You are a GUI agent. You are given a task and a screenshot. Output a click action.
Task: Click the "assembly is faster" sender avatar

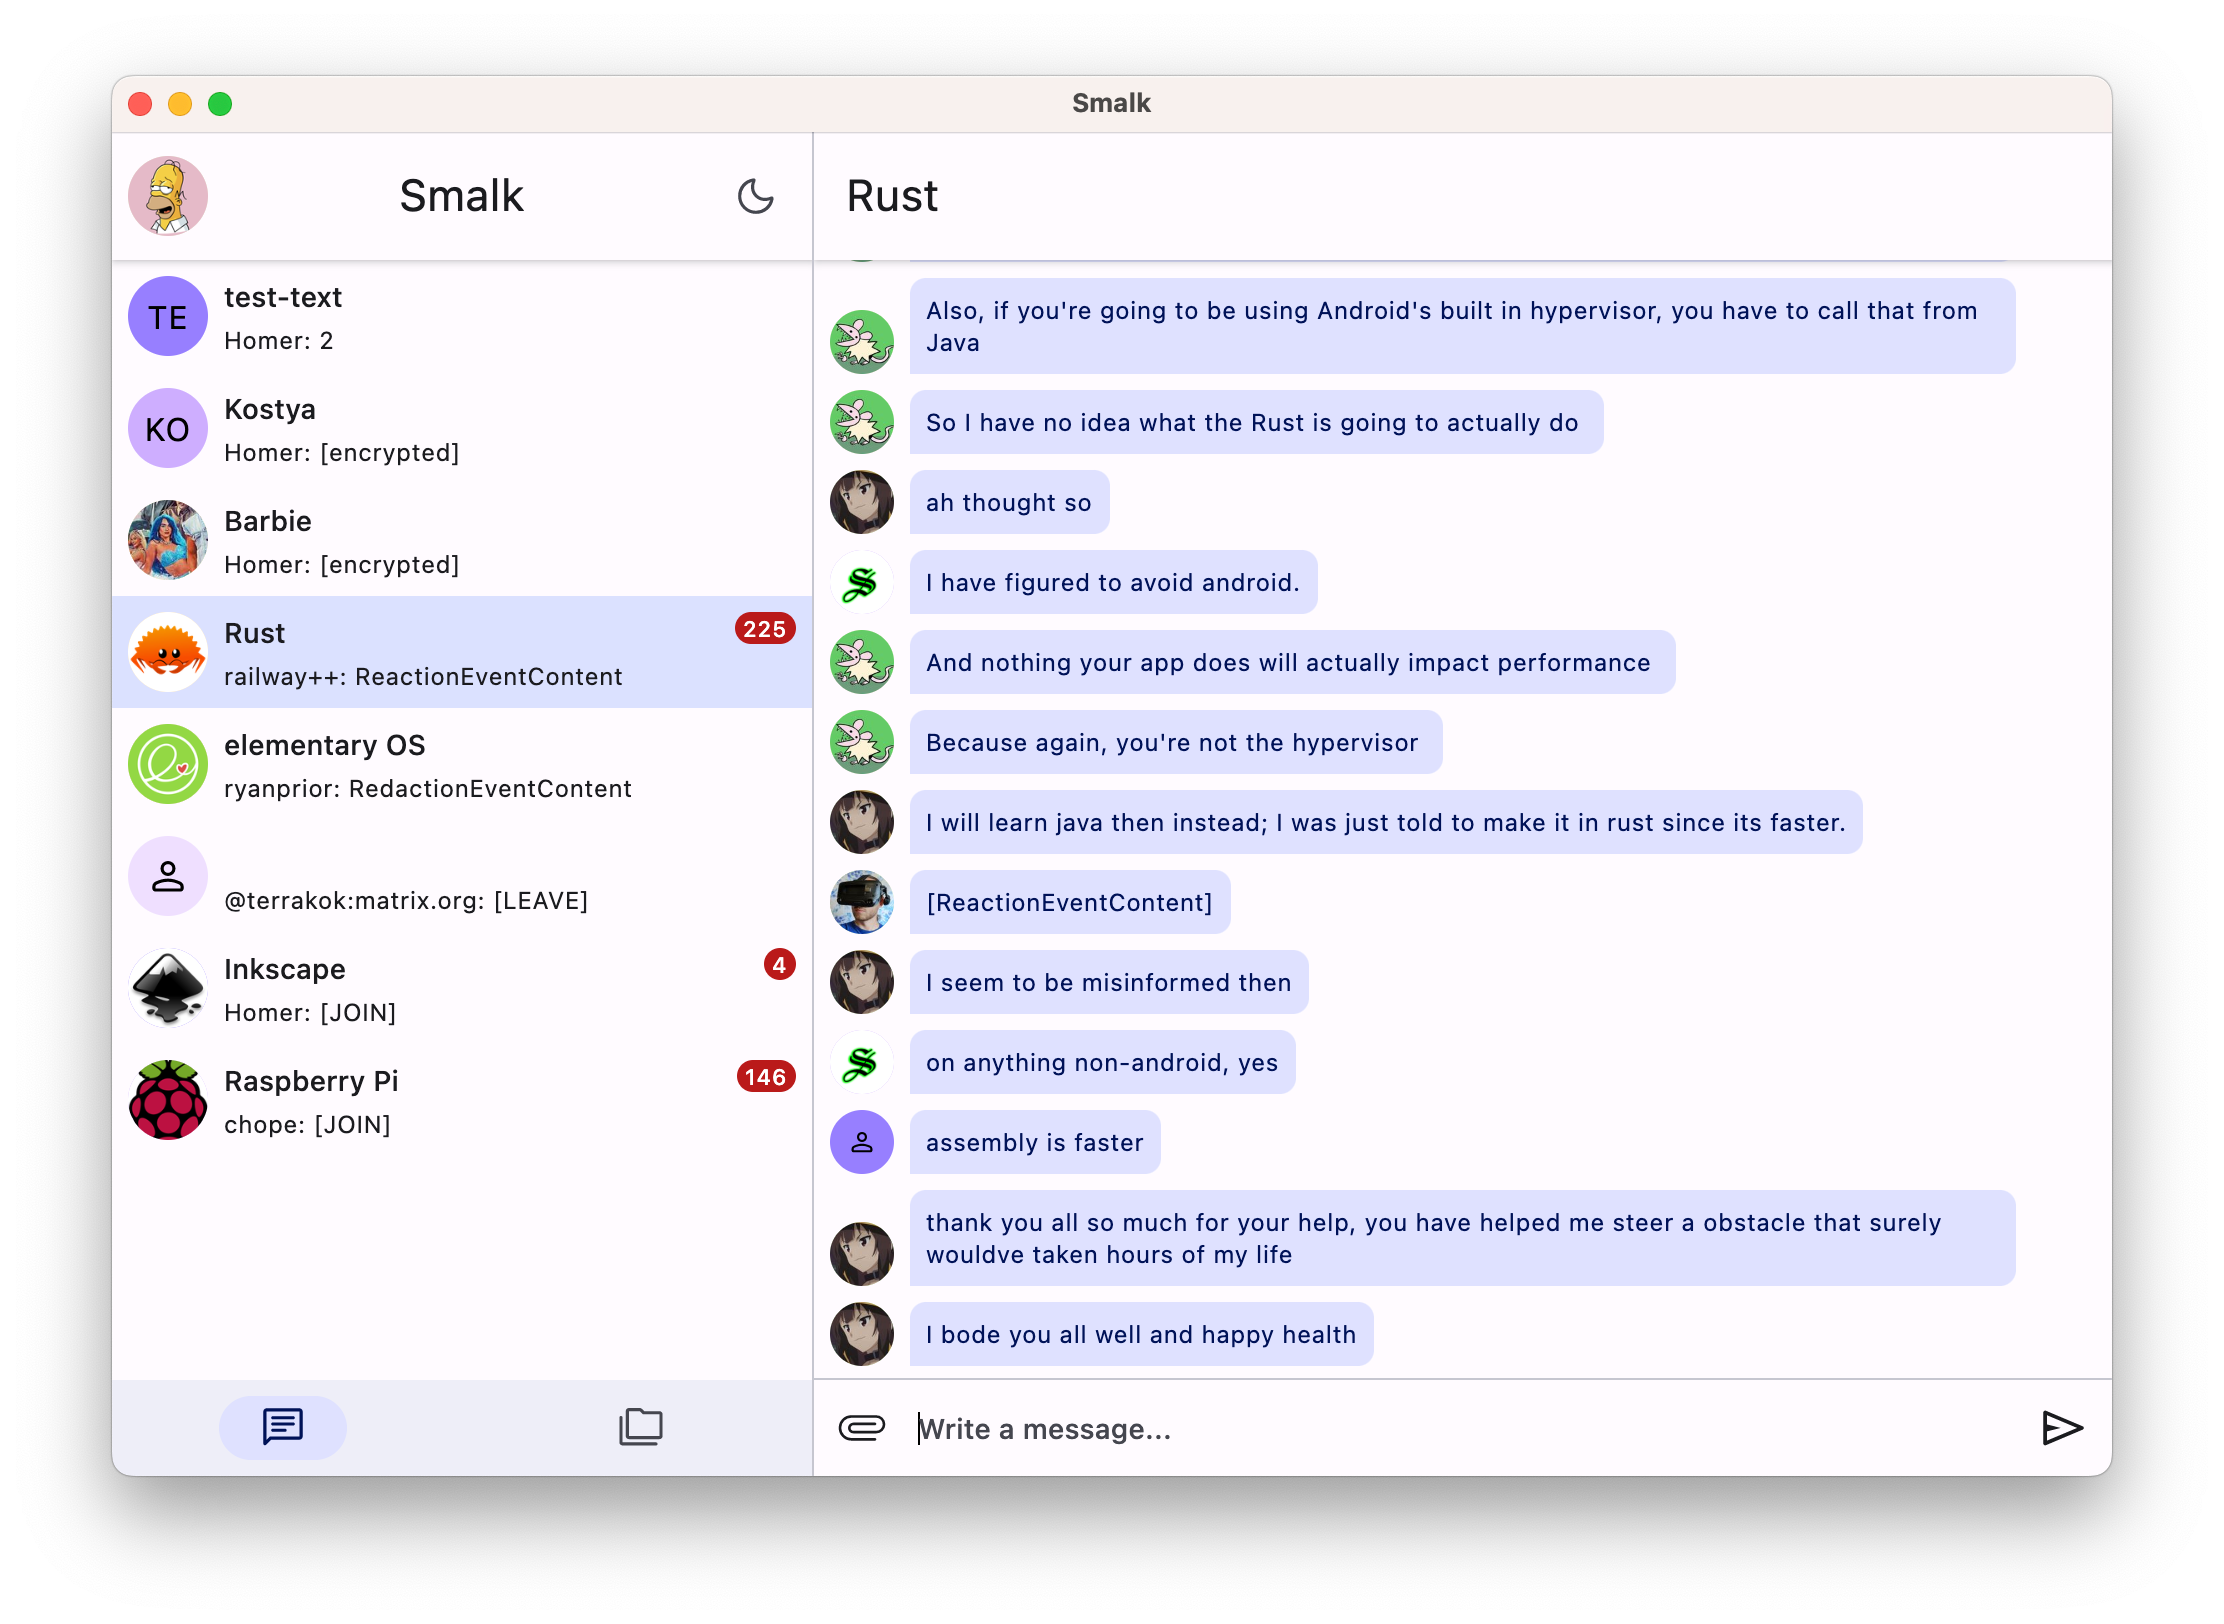[862, 1142]
